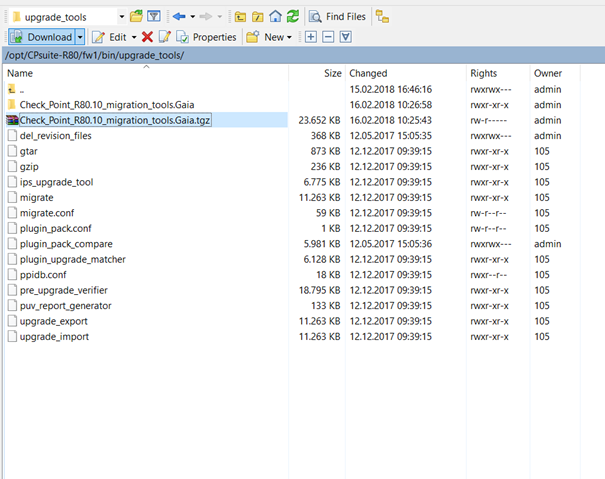Click the invert selection icon
Screen dimensions: 605x479
[345, 37]
